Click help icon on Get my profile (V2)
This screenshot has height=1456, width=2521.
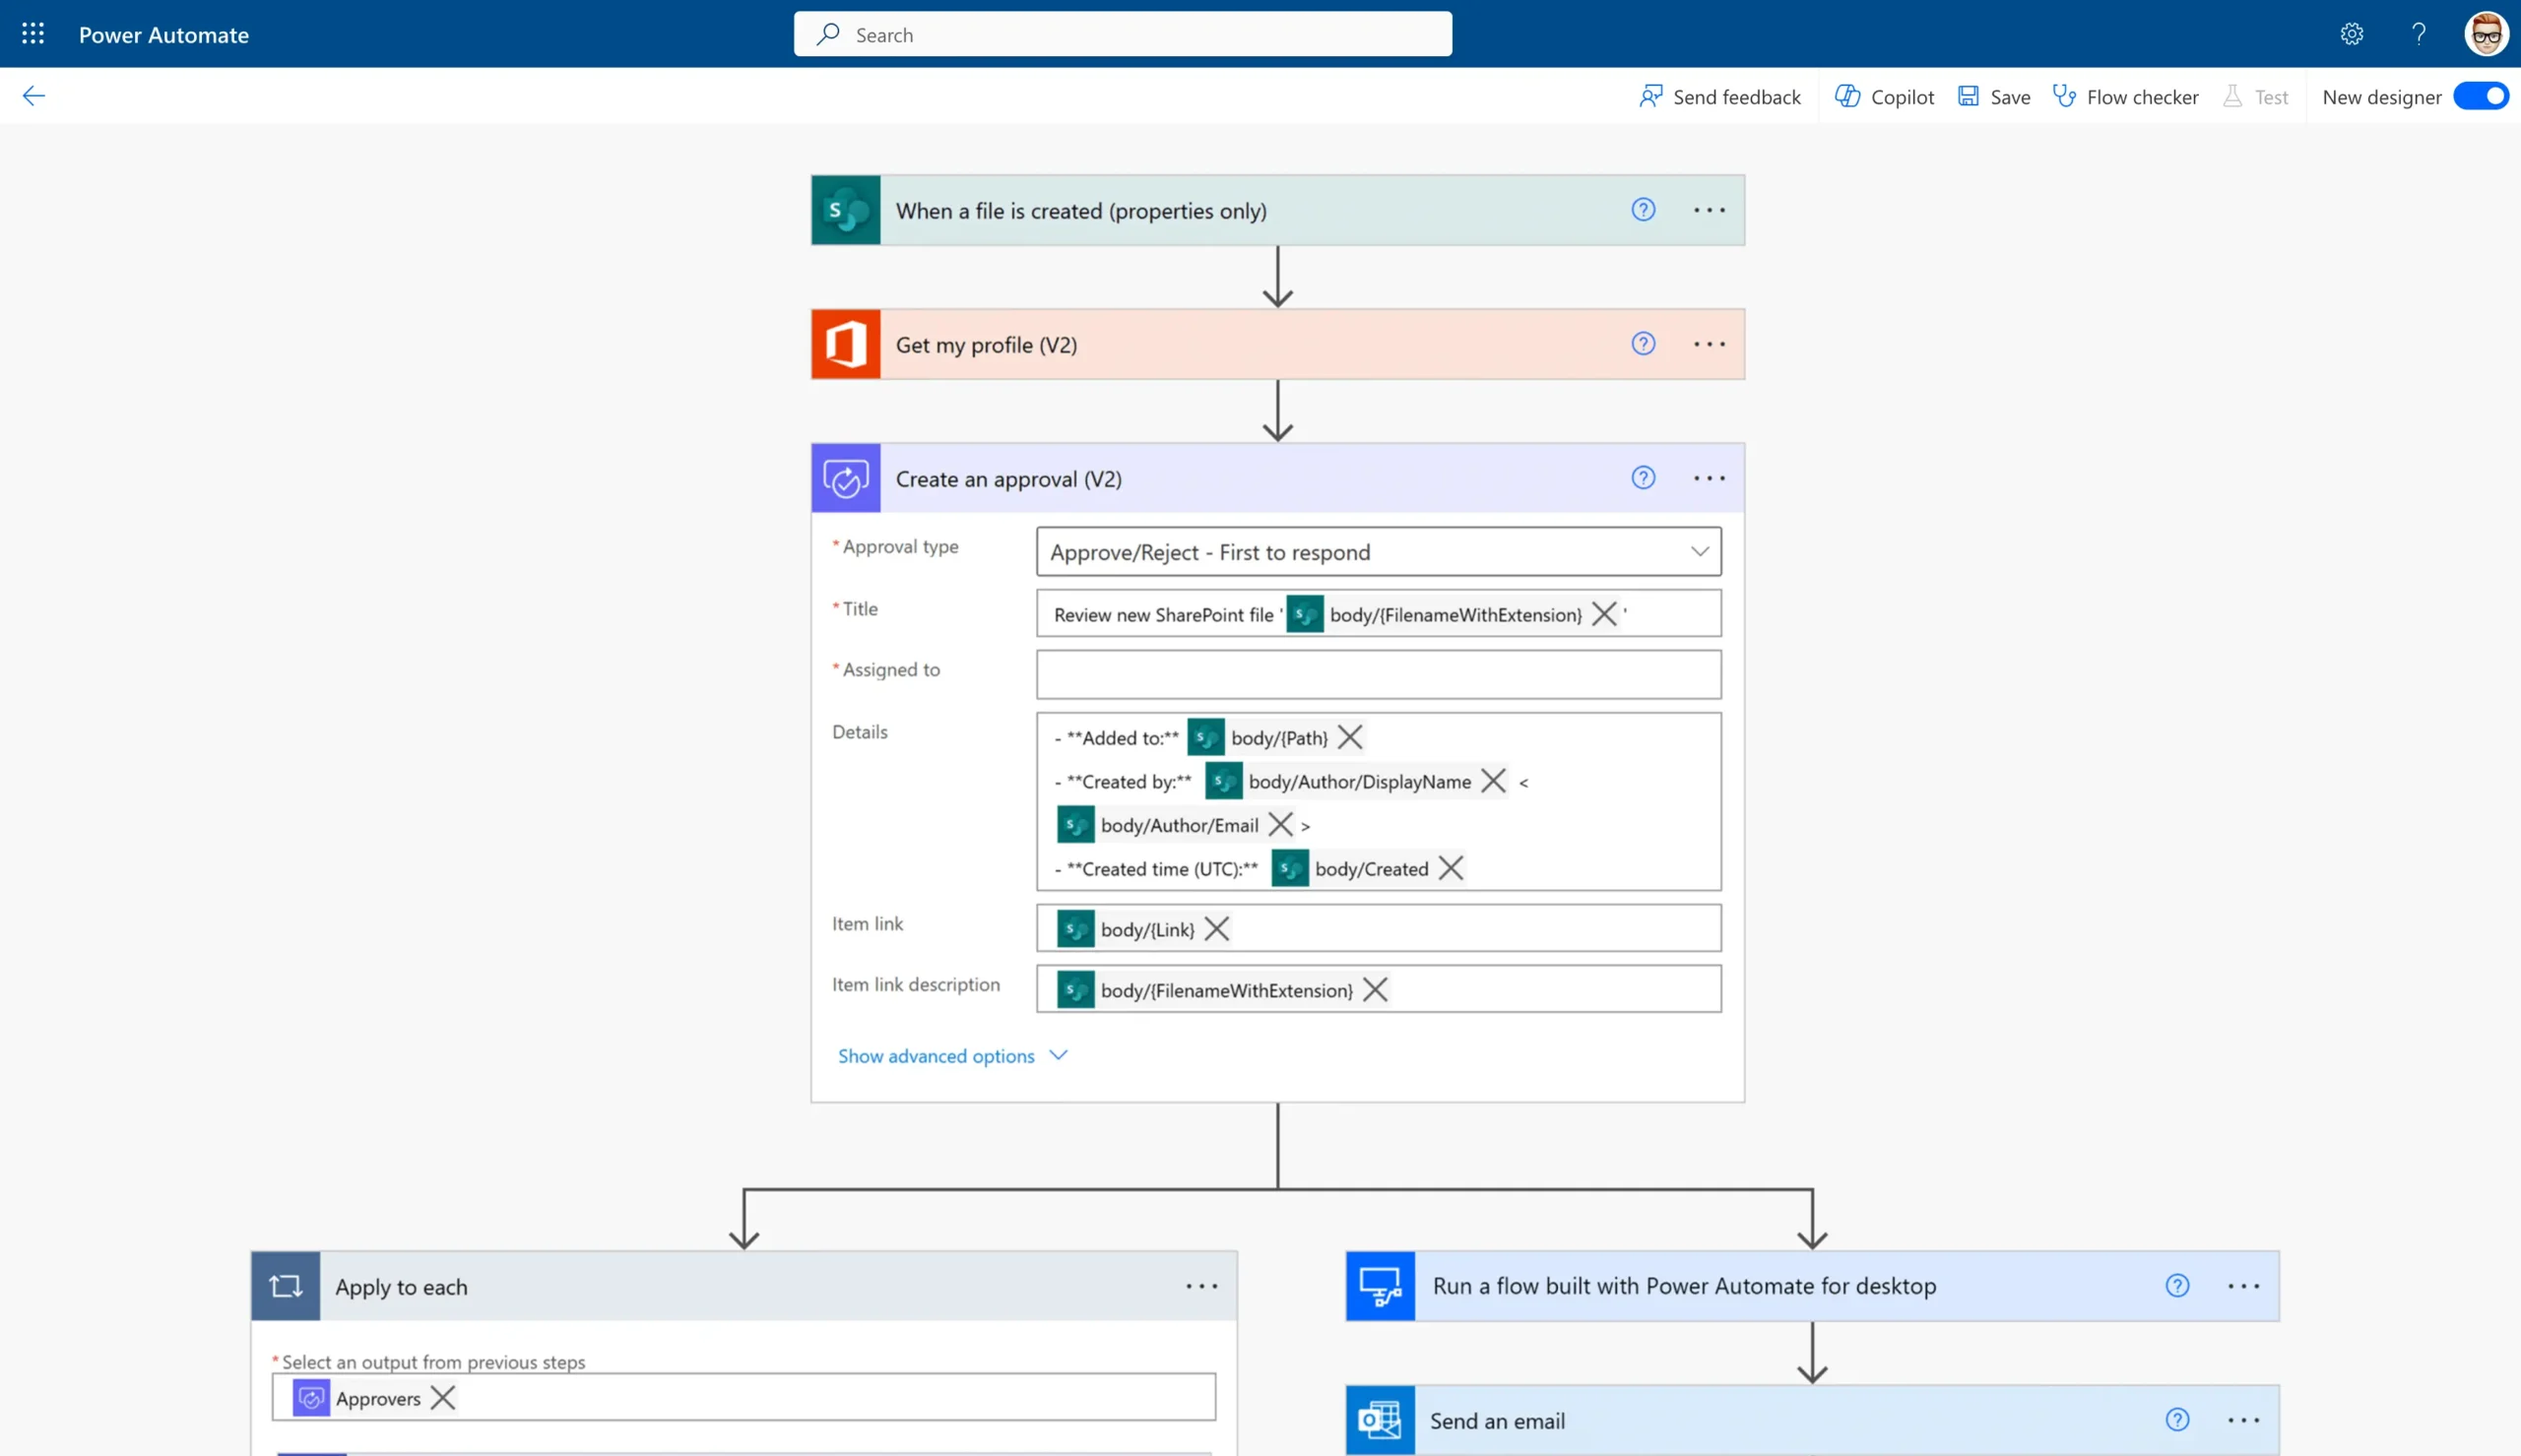[1642, 344]
